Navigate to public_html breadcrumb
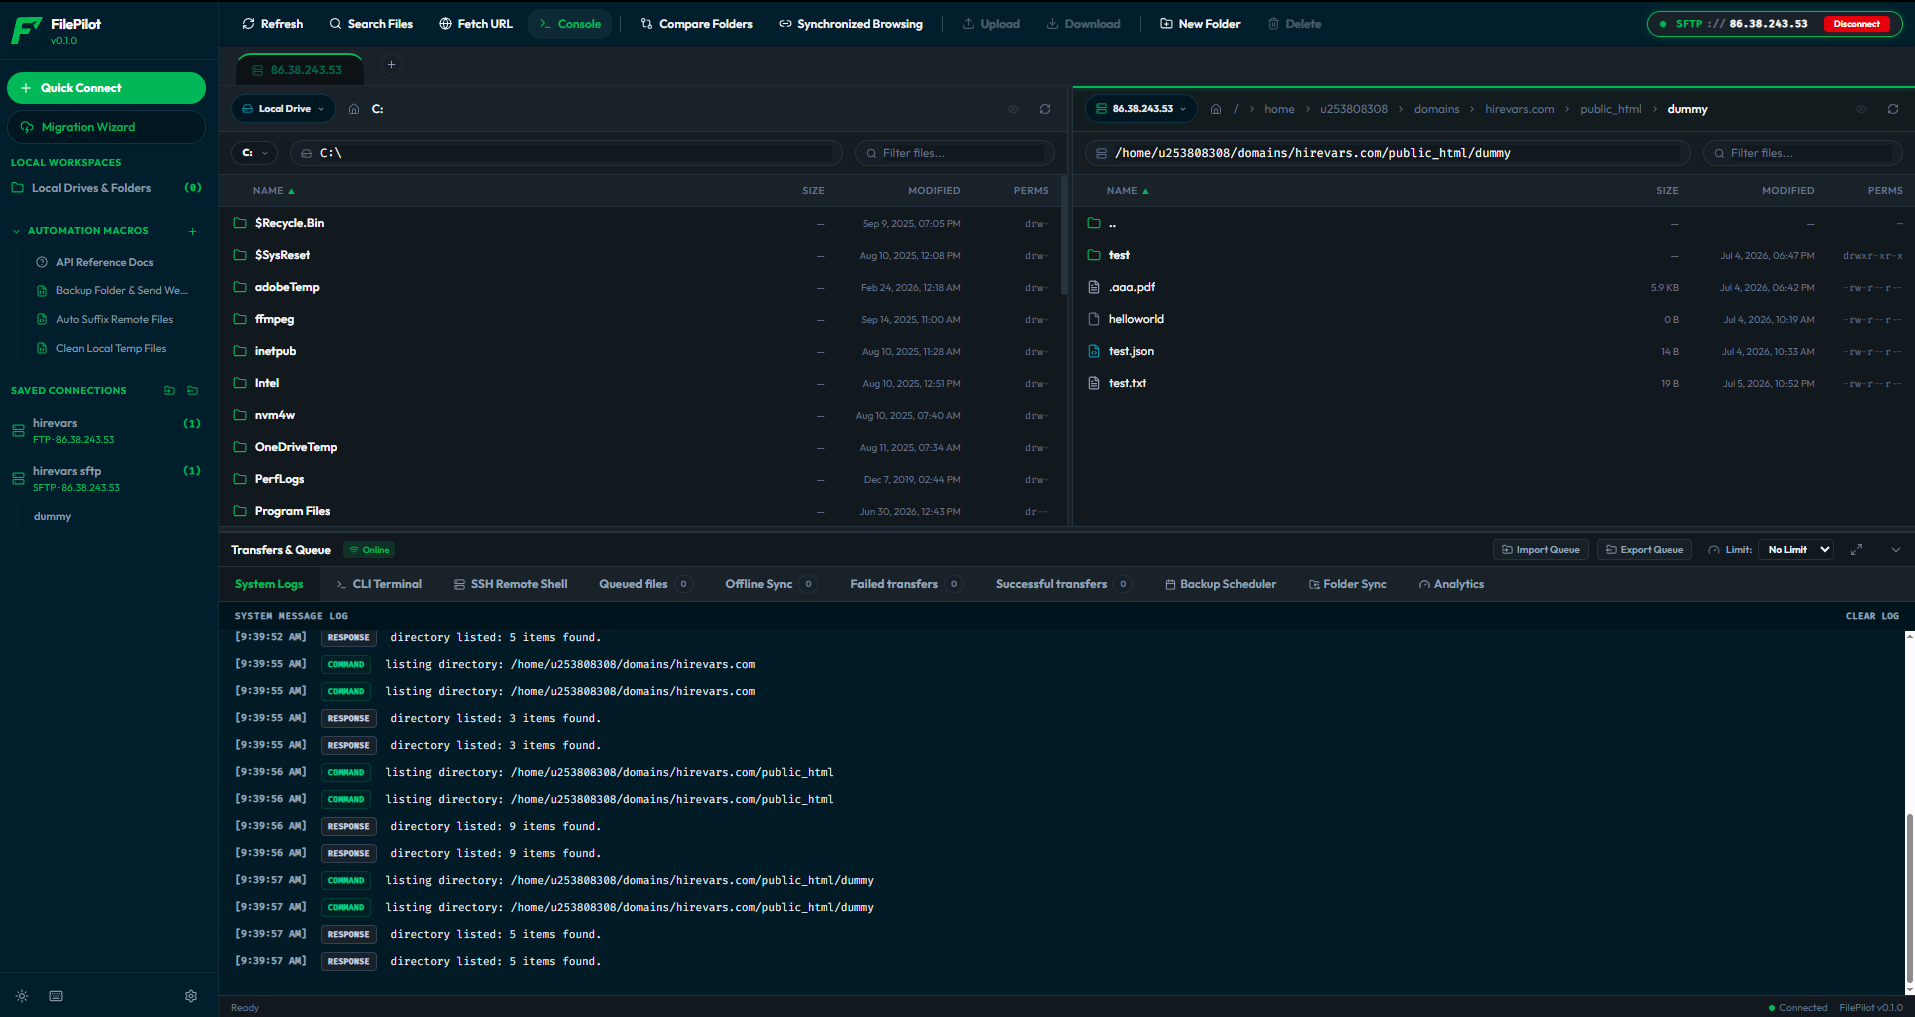This screenshot has height=1017, width=1915. [1610, 109]
